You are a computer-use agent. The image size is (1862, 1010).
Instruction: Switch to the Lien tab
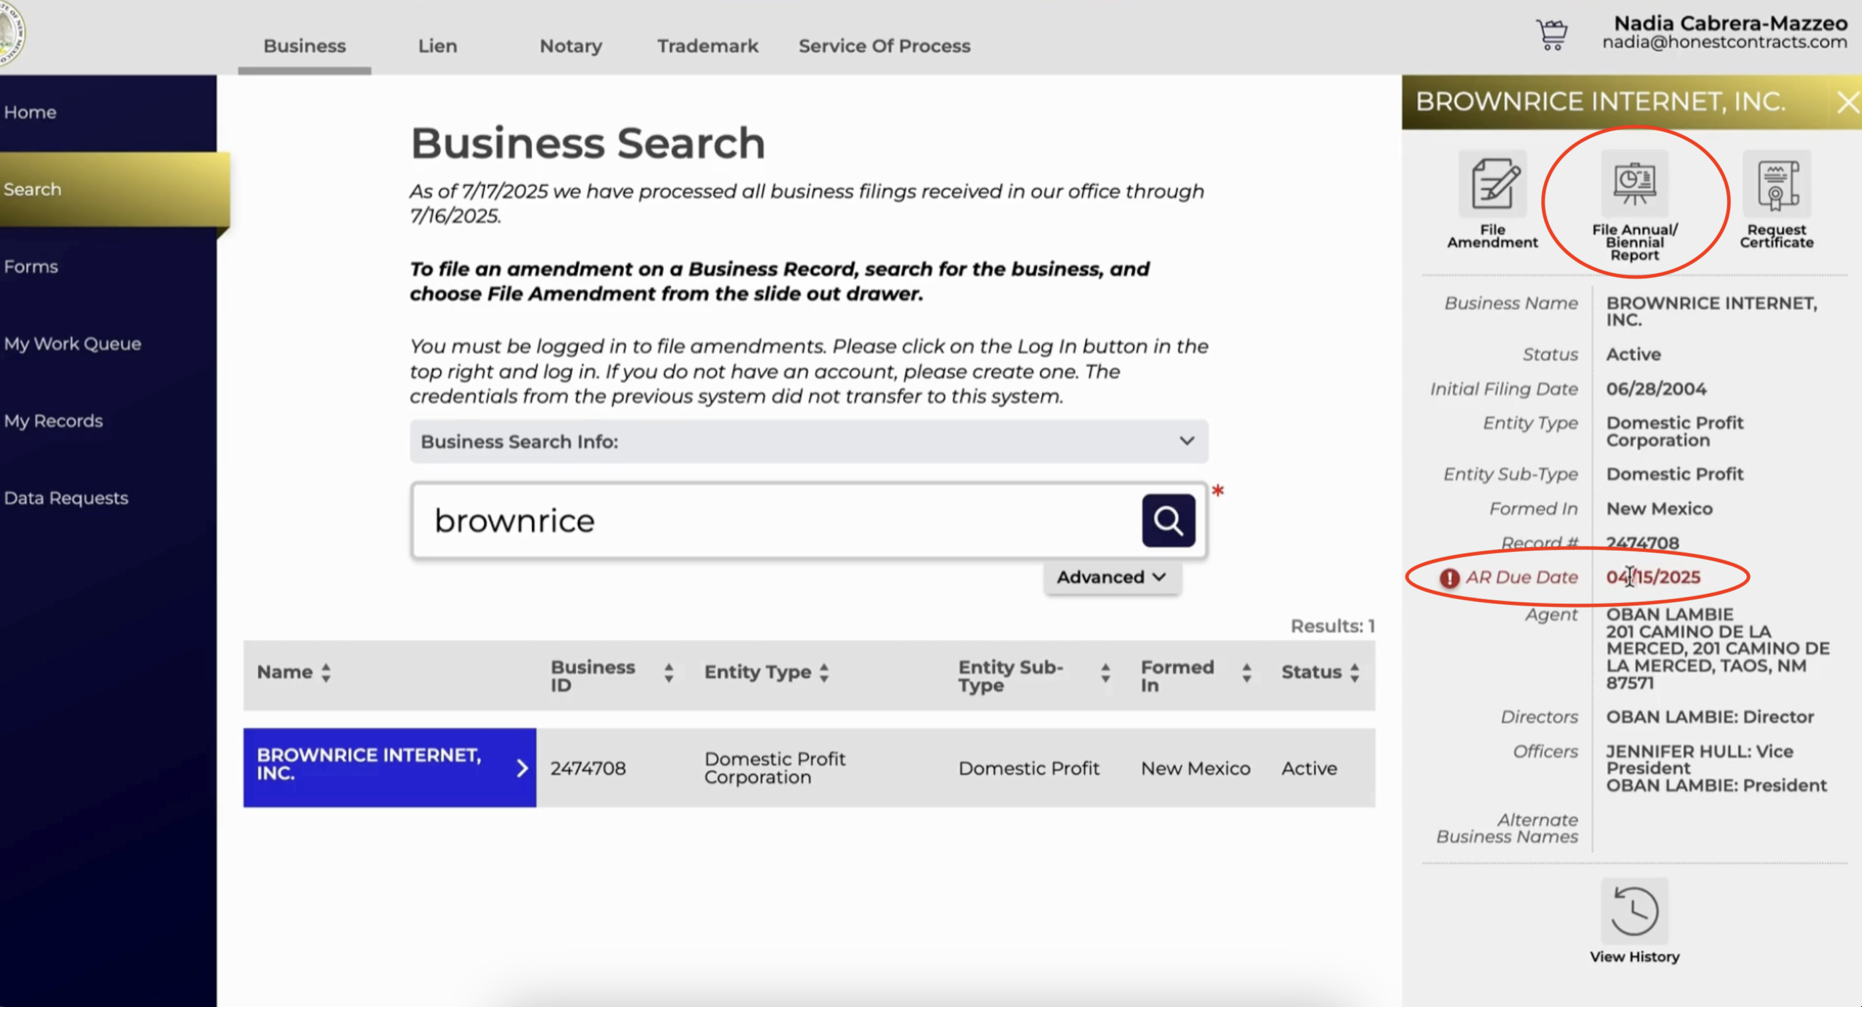point(437,46)
